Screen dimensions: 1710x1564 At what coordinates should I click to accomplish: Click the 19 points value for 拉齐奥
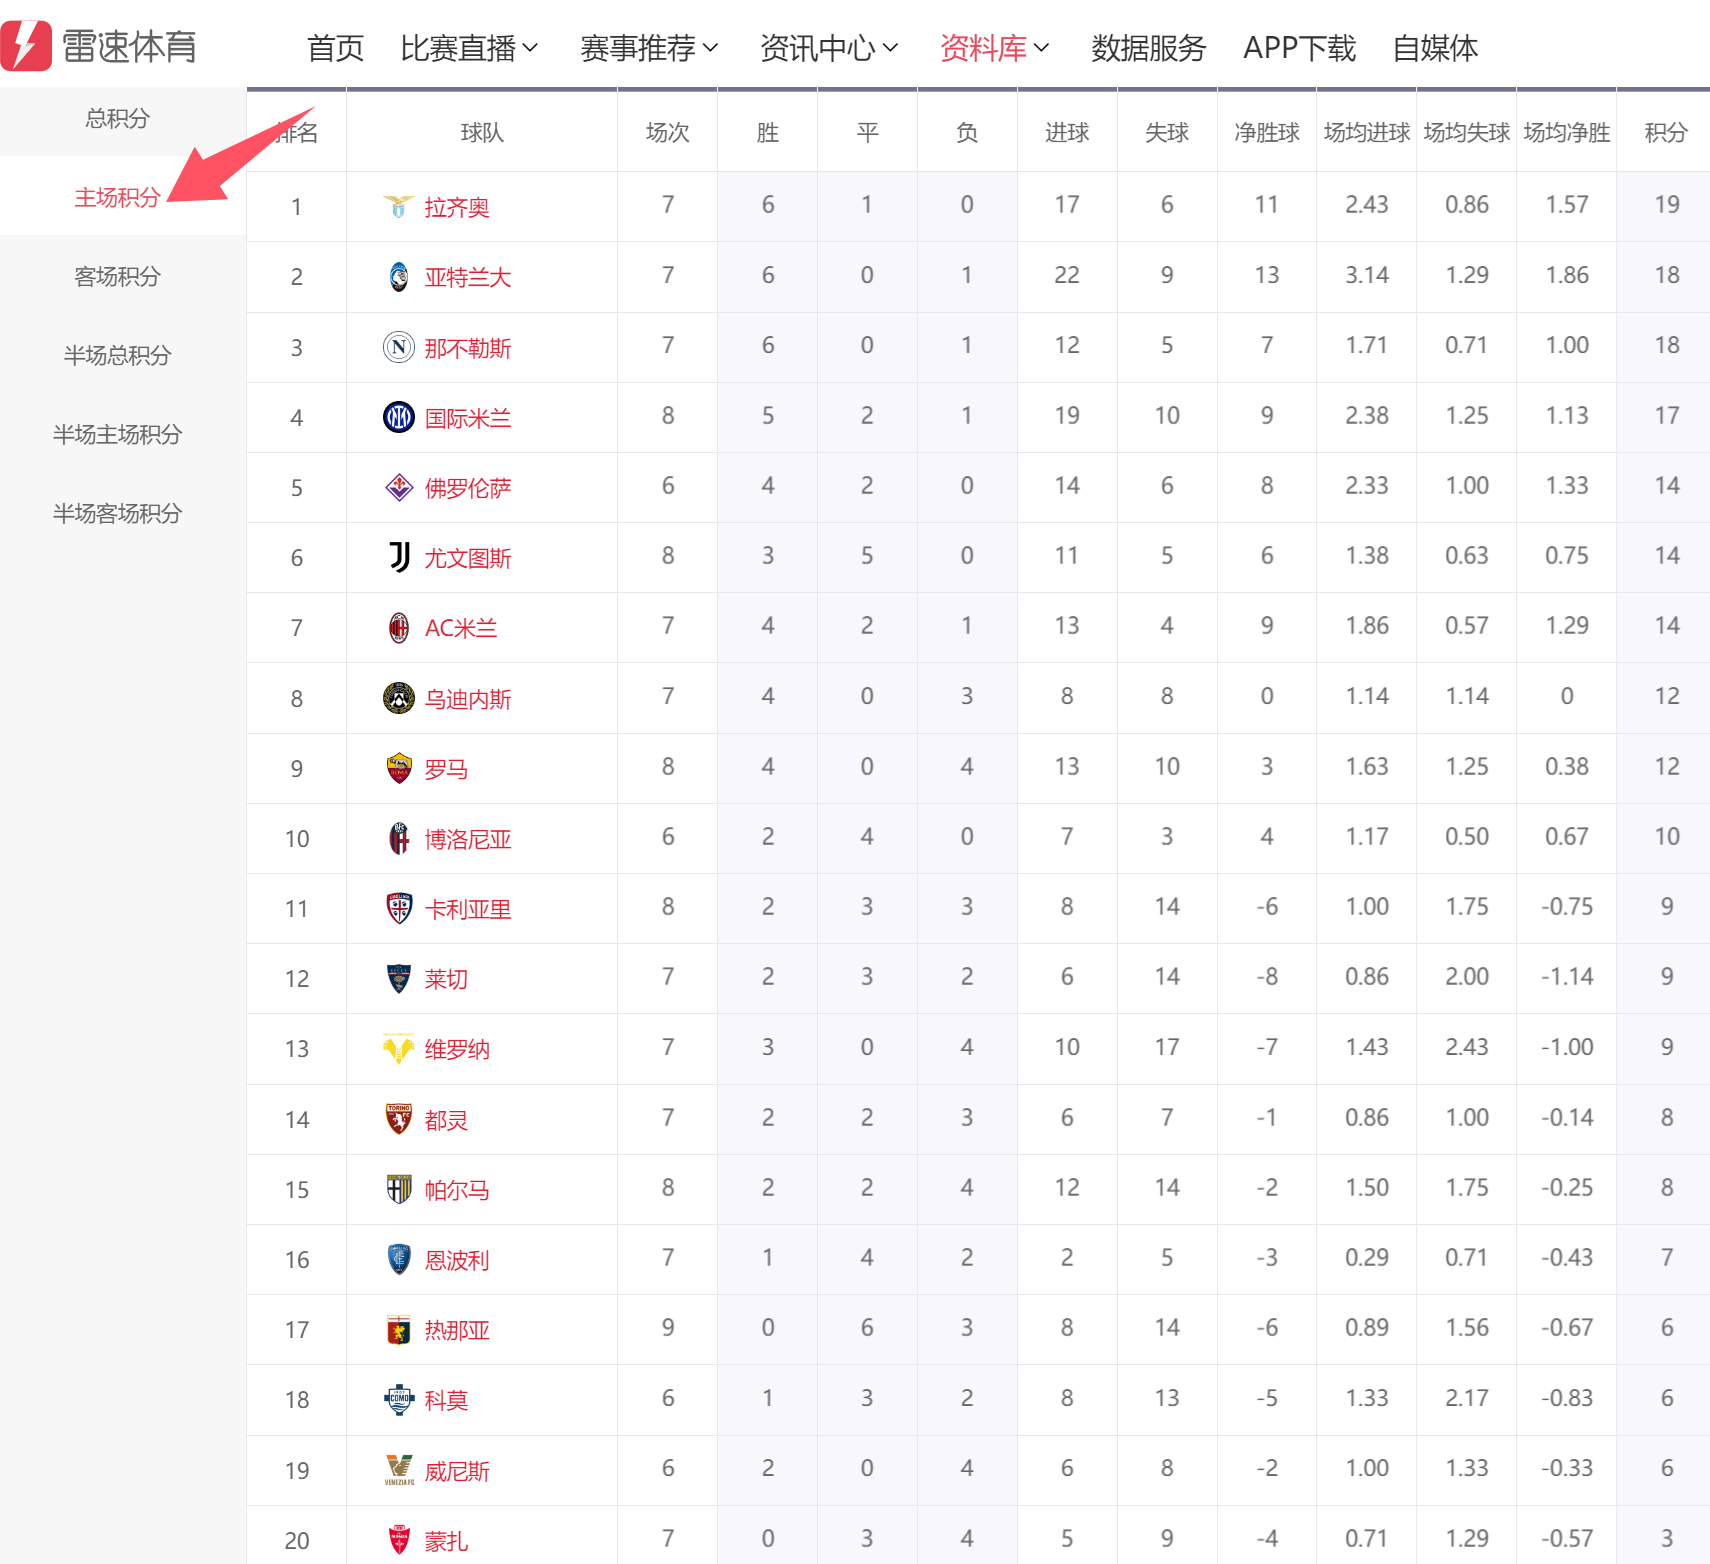[x=1667, y=204]
